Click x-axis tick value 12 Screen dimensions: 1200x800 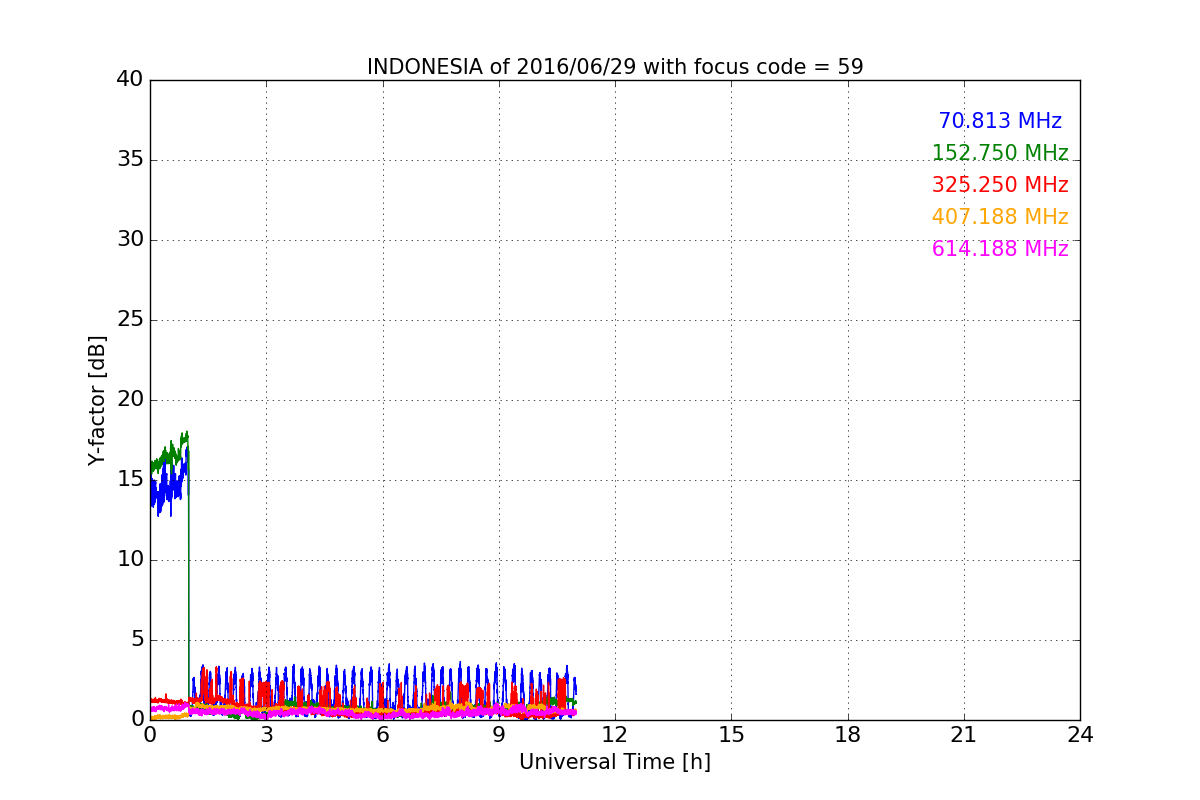tap(615, 735)
